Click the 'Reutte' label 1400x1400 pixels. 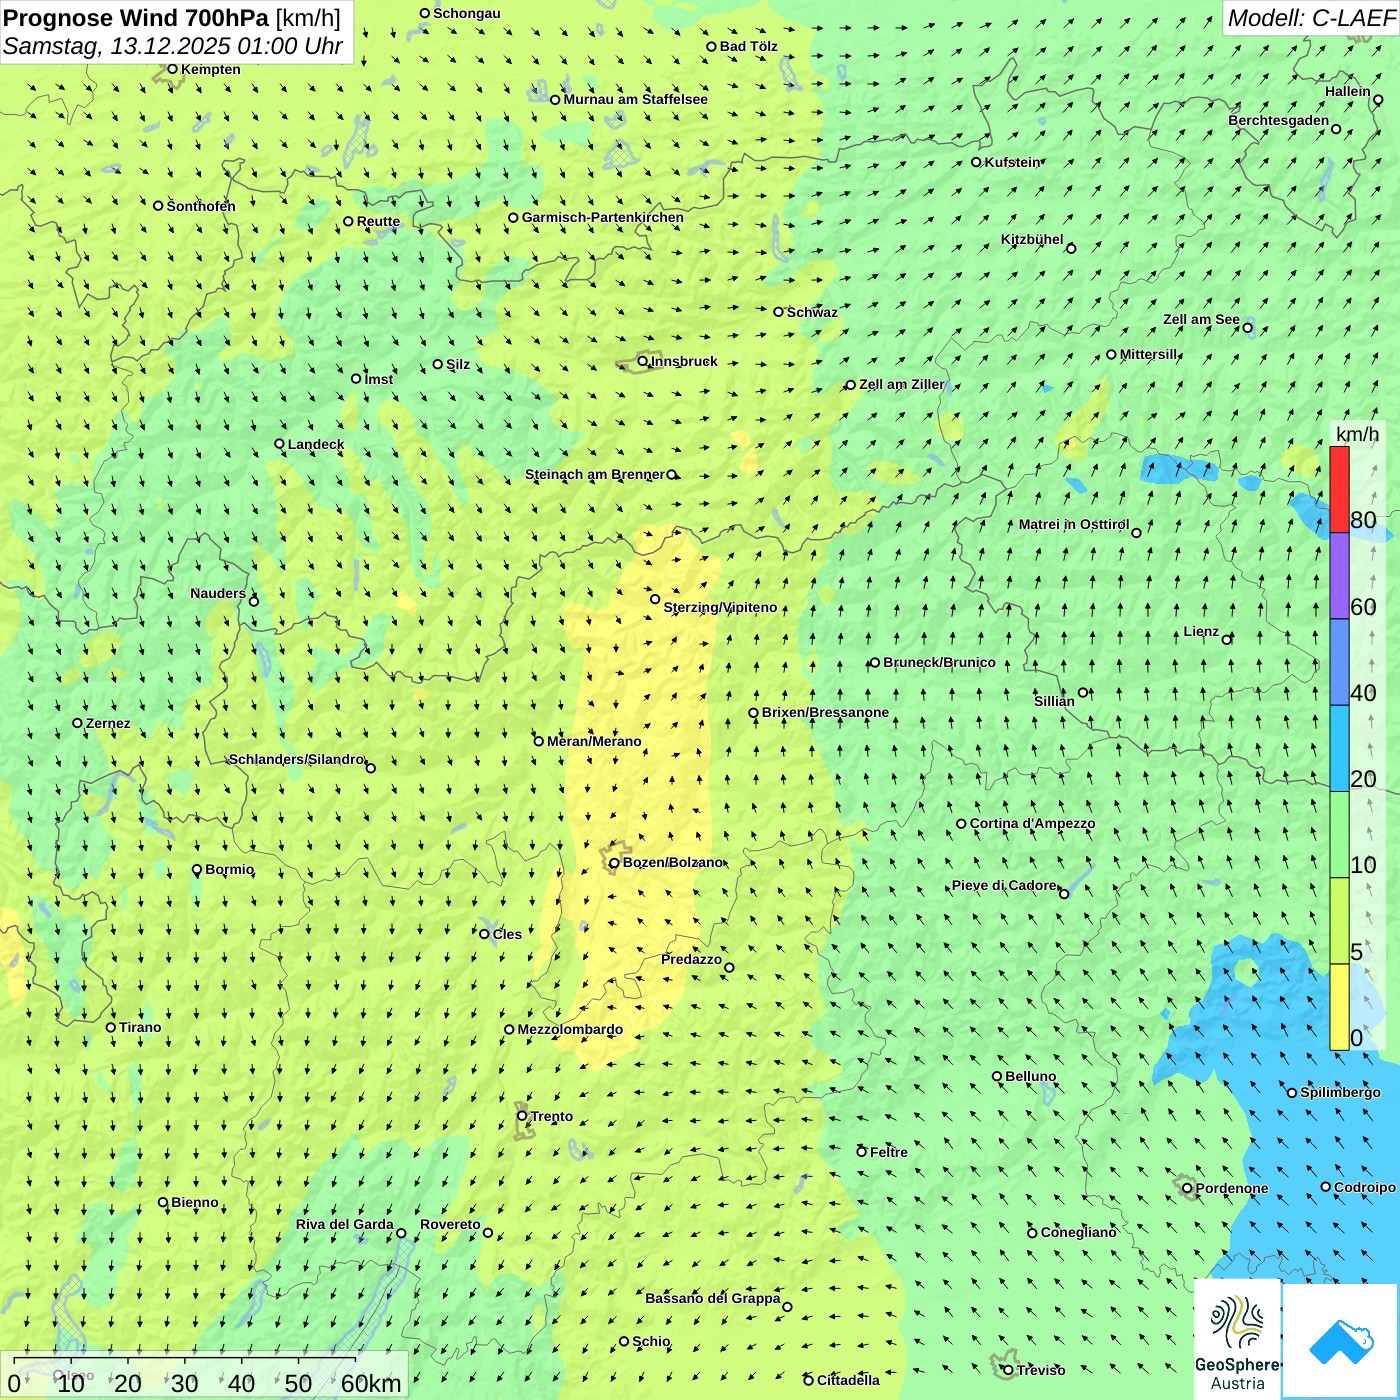378,222
